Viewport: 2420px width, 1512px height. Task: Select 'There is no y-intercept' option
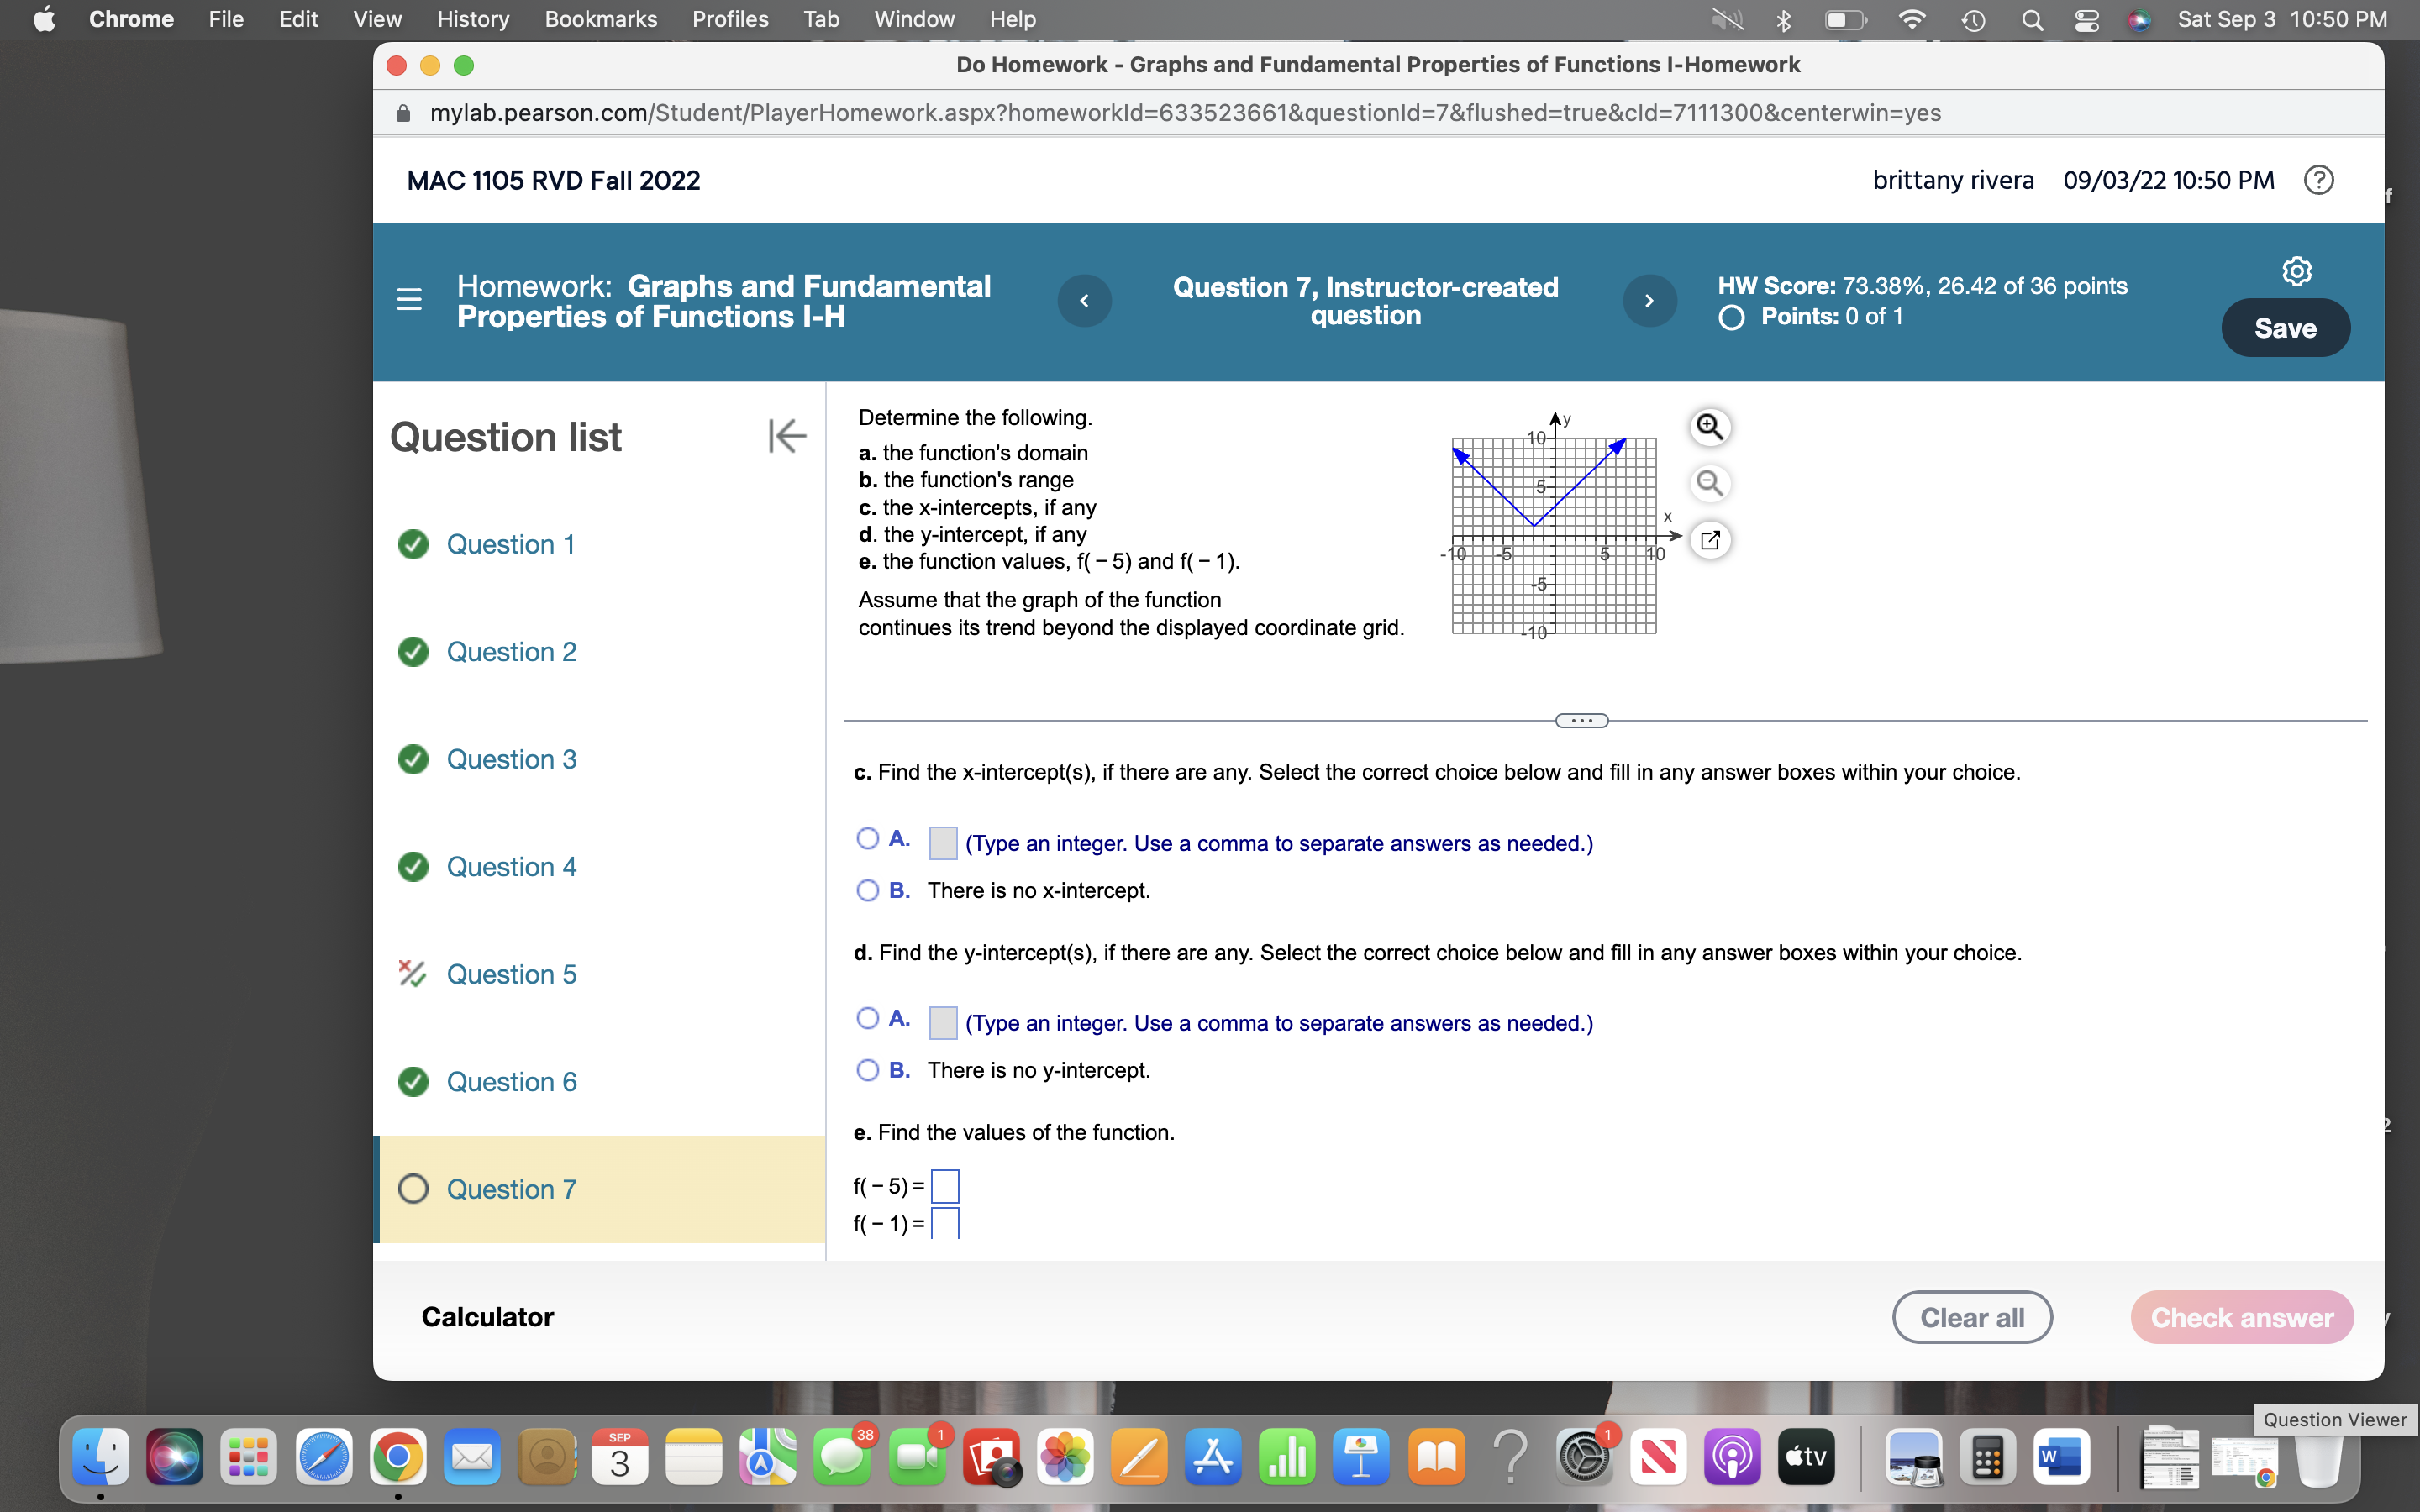(x=868, y=1070)
